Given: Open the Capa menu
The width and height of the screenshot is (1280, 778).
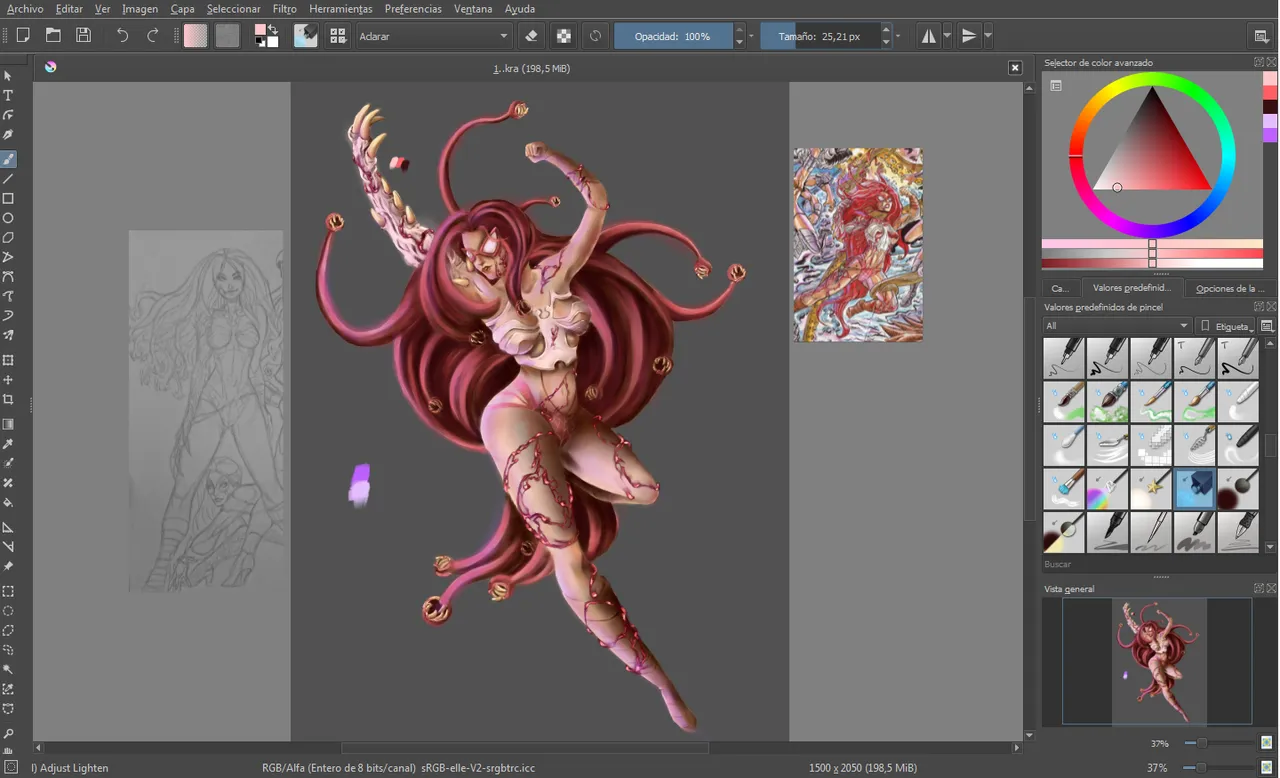Looking at the screenshot, I should point(182,9).
